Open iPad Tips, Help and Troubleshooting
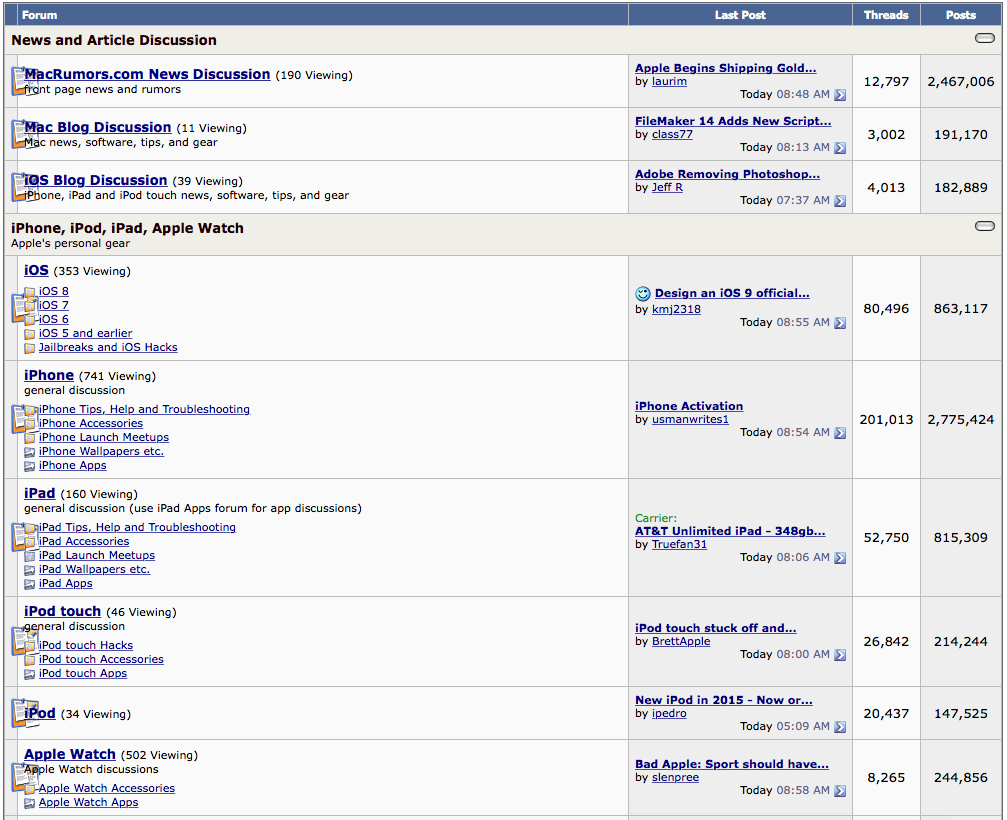Screen dimensions: 1007x820 tap(137, 527)
